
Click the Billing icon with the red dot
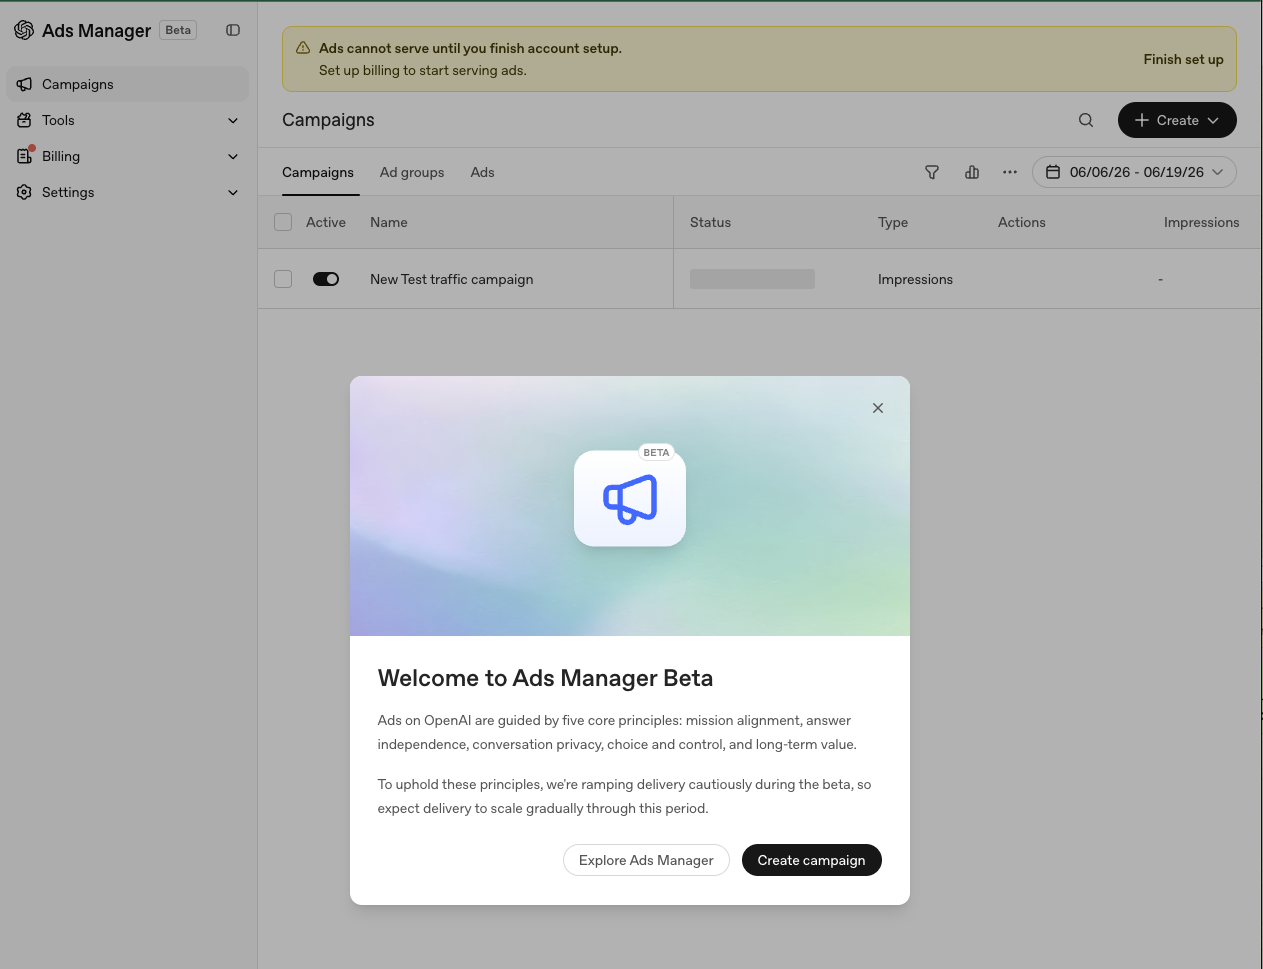coord(25,155)
